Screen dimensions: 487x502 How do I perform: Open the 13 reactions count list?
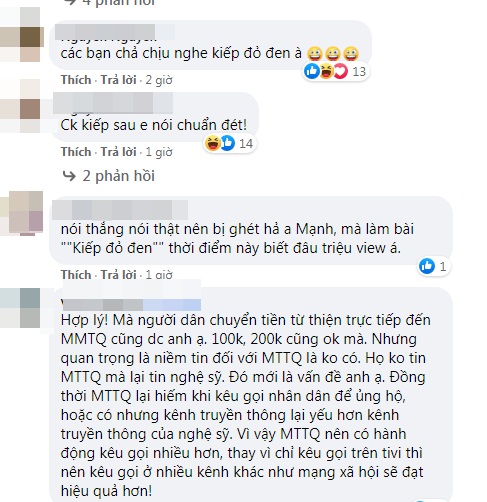359,71
